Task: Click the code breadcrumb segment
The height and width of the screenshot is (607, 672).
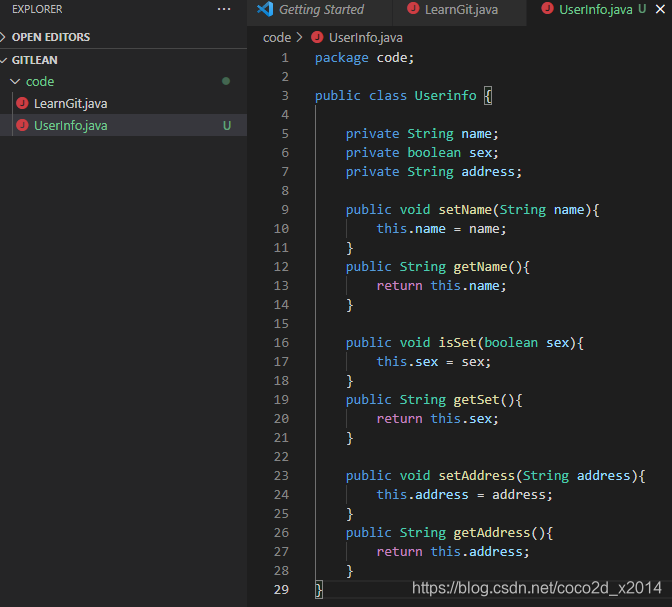Action: pos(277,38)
